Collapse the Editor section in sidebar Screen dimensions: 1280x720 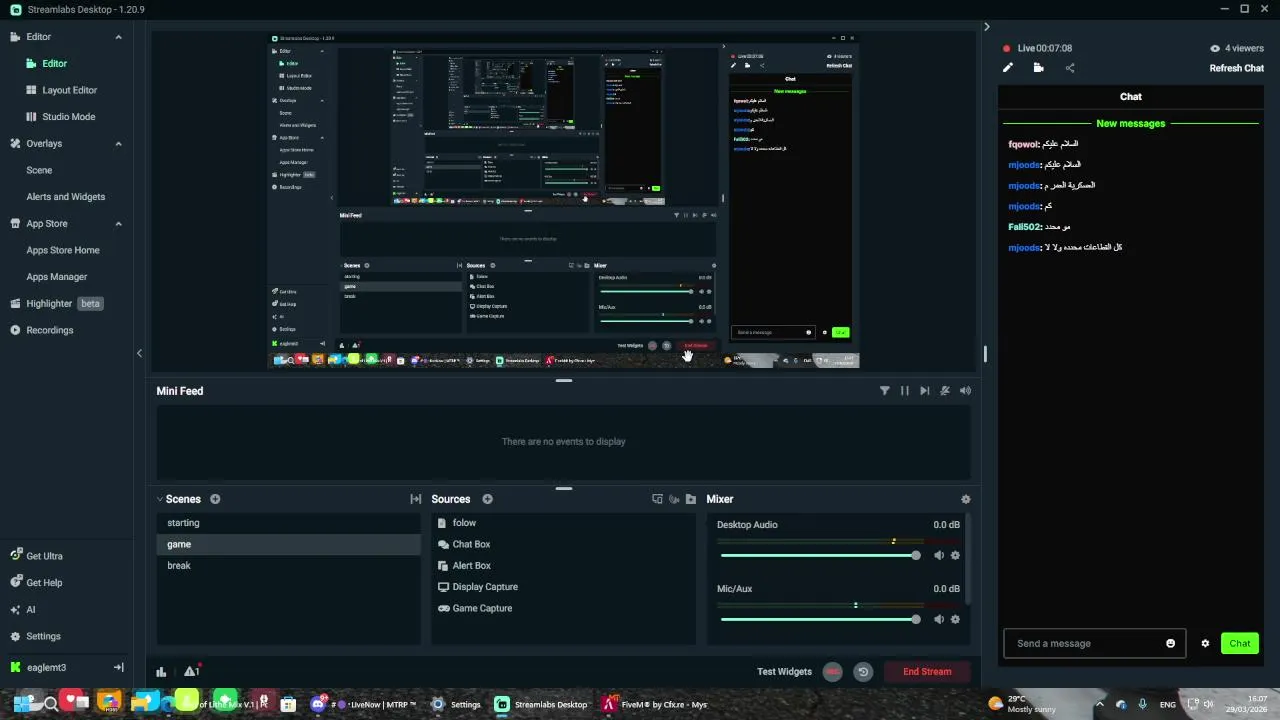[x=118, y=37]
